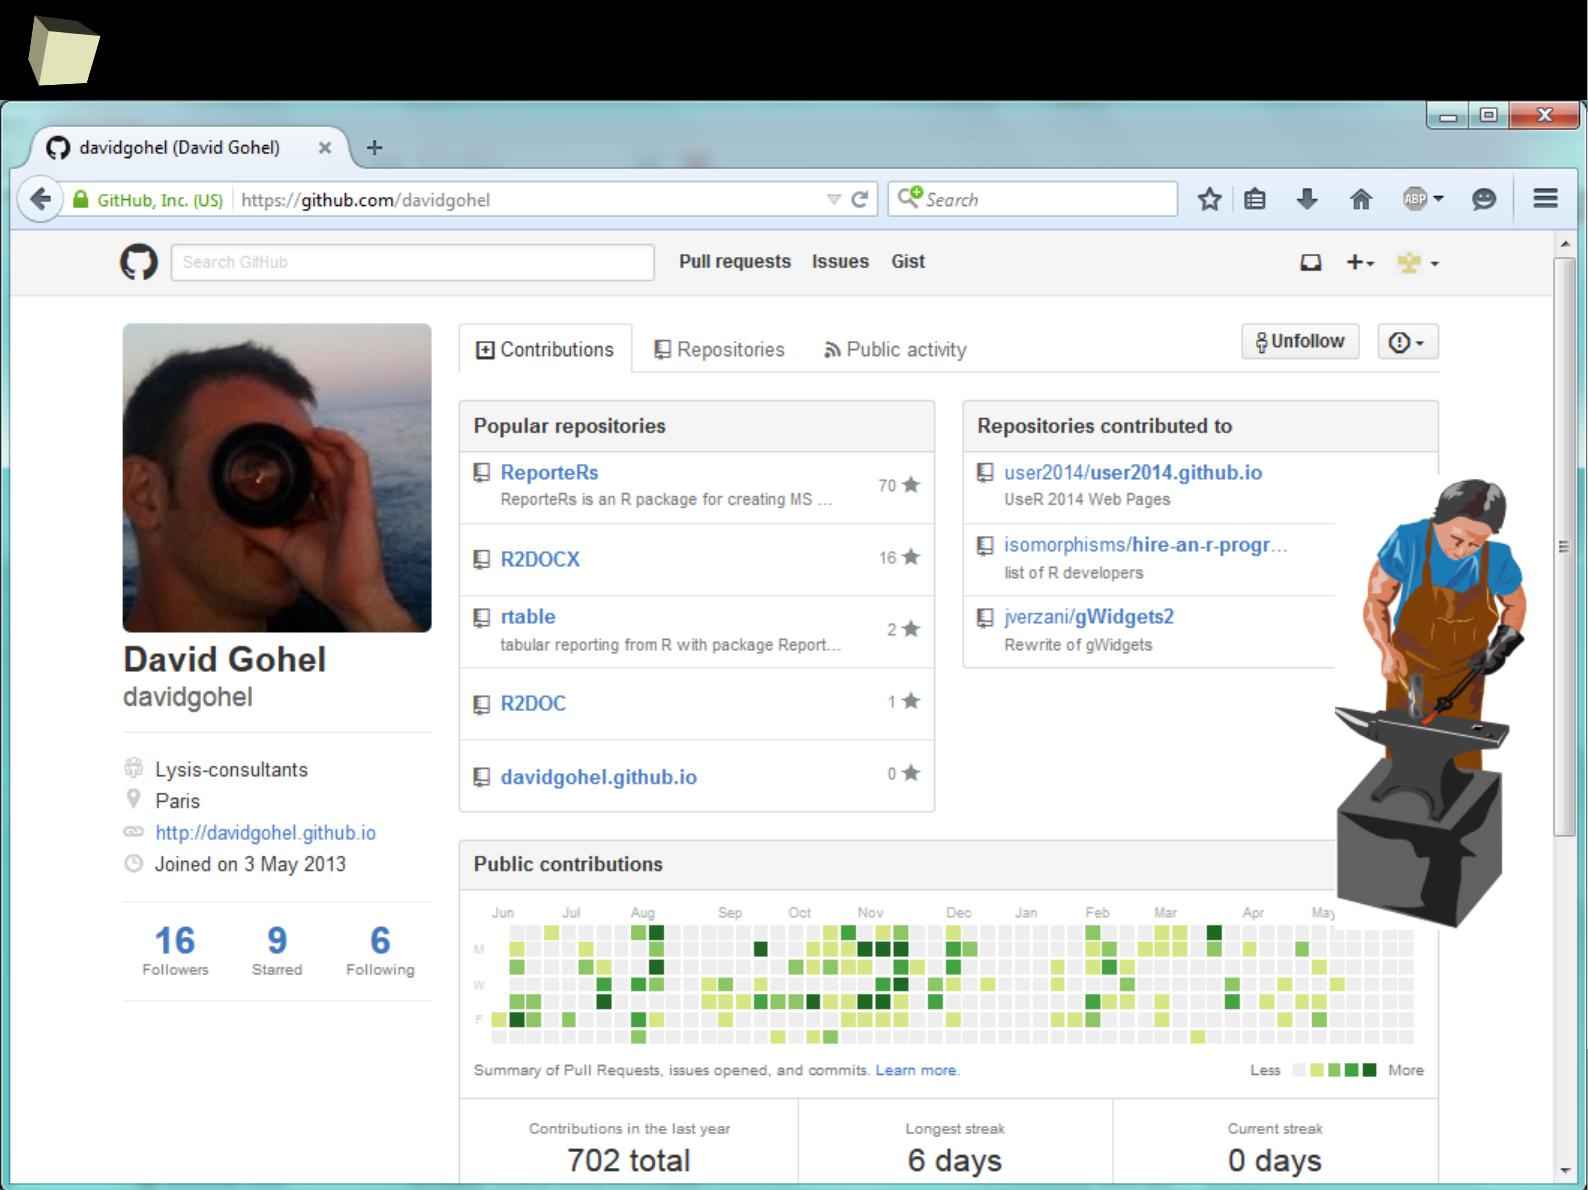Switch to the Contributions tab

[x=545, y=349]
